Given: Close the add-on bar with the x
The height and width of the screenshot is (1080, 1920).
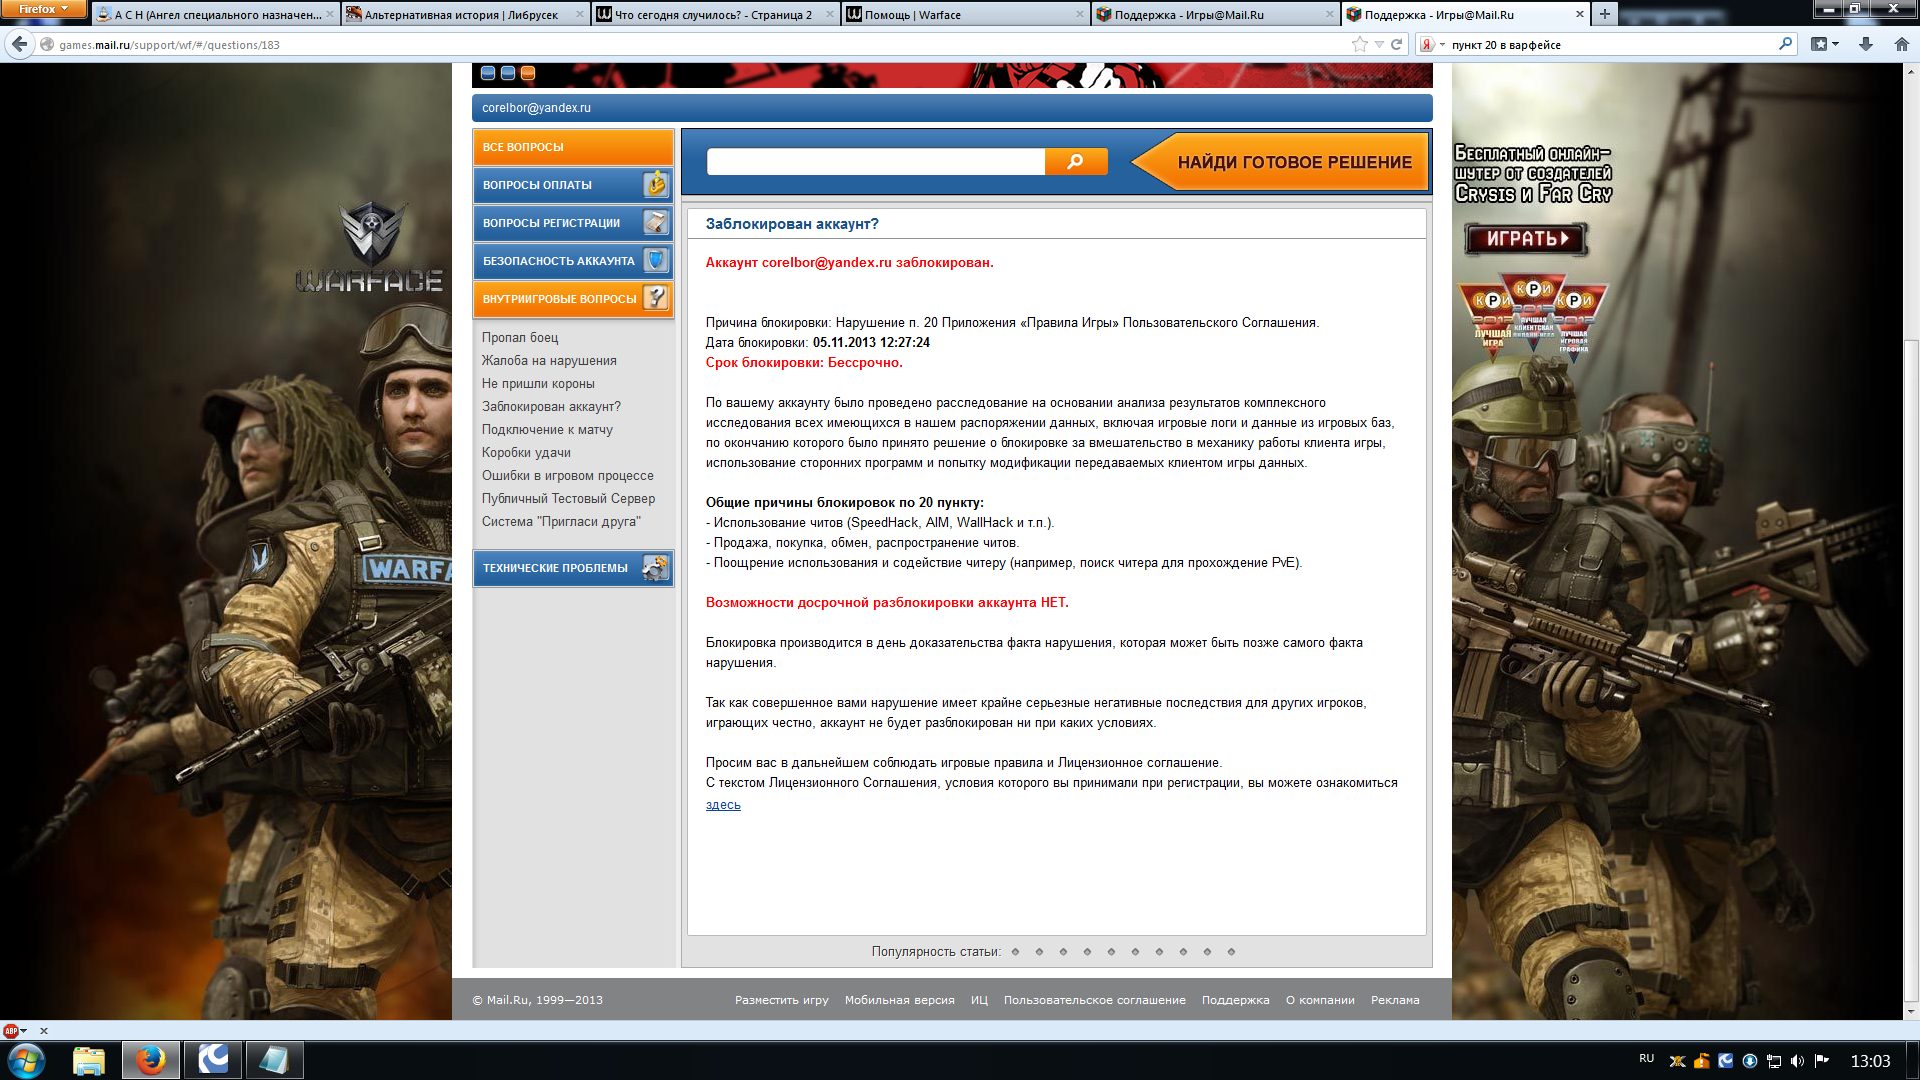Looking at the screenshot, I should pos(43,1031).
